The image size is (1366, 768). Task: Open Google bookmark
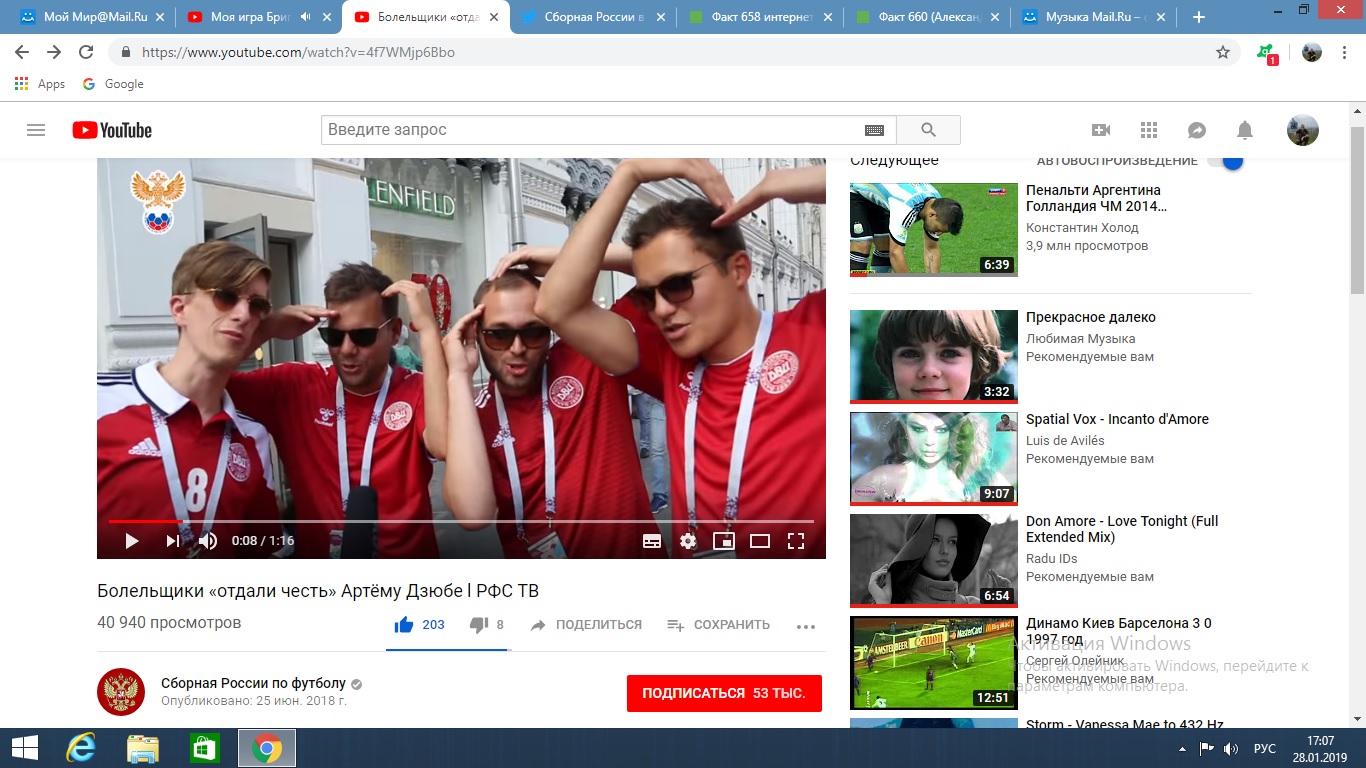113,84
